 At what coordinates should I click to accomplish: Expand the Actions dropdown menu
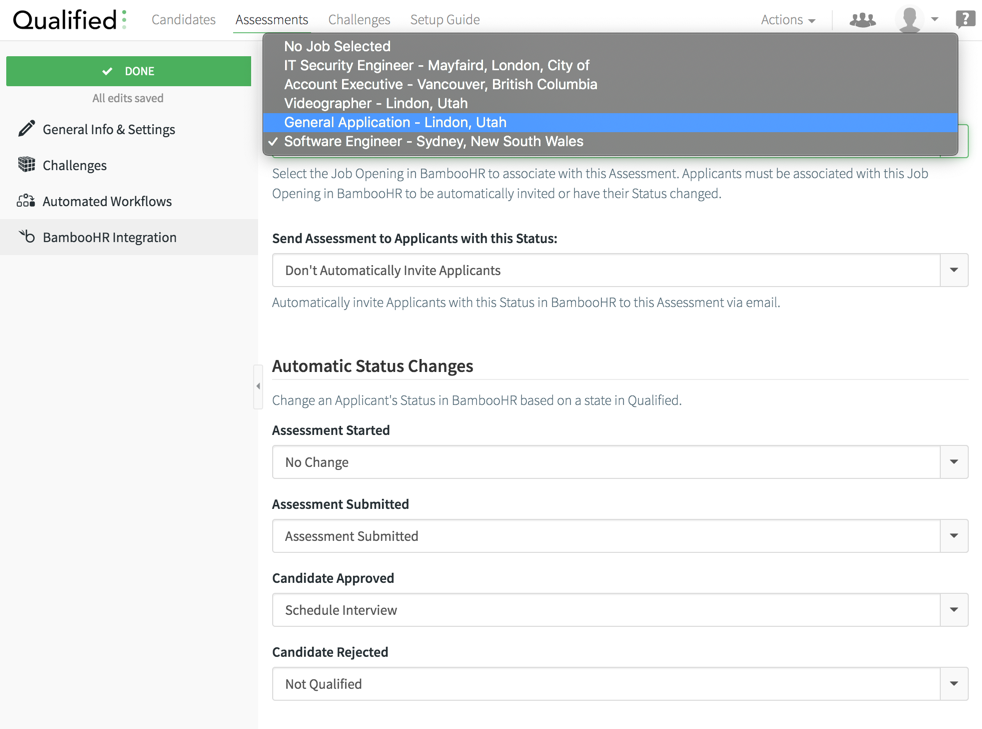tap(787, 20)
